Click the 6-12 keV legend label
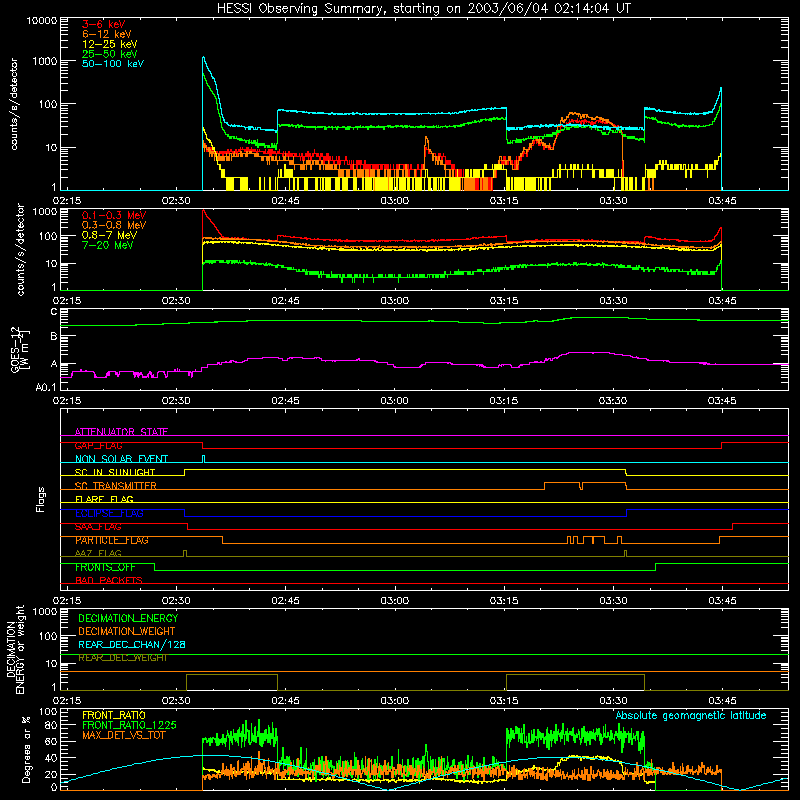 pos(107,34)
